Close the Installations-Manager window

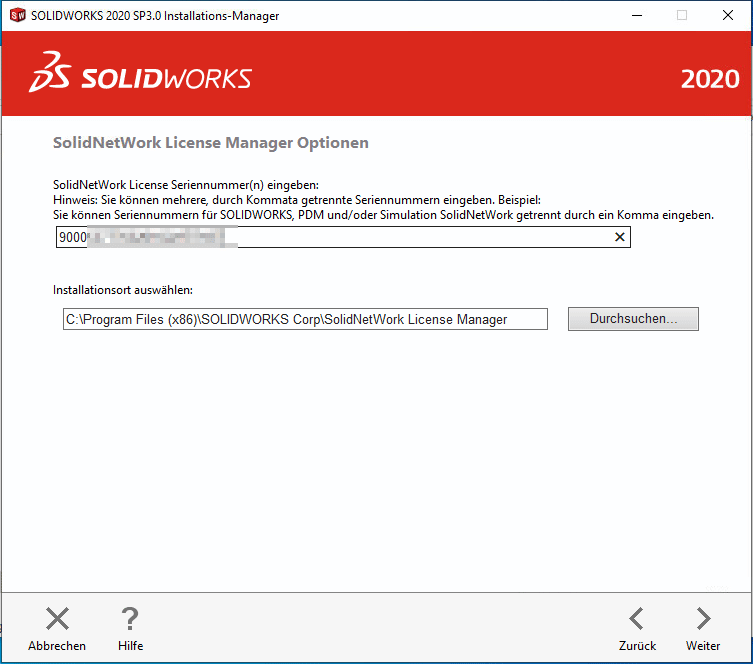728,16
